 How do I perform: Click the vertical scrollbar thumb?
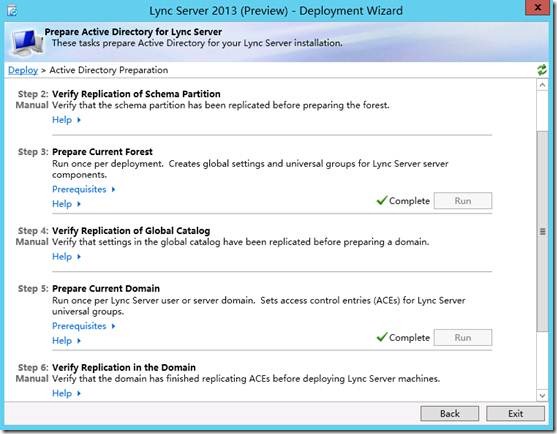click(542, 231)
